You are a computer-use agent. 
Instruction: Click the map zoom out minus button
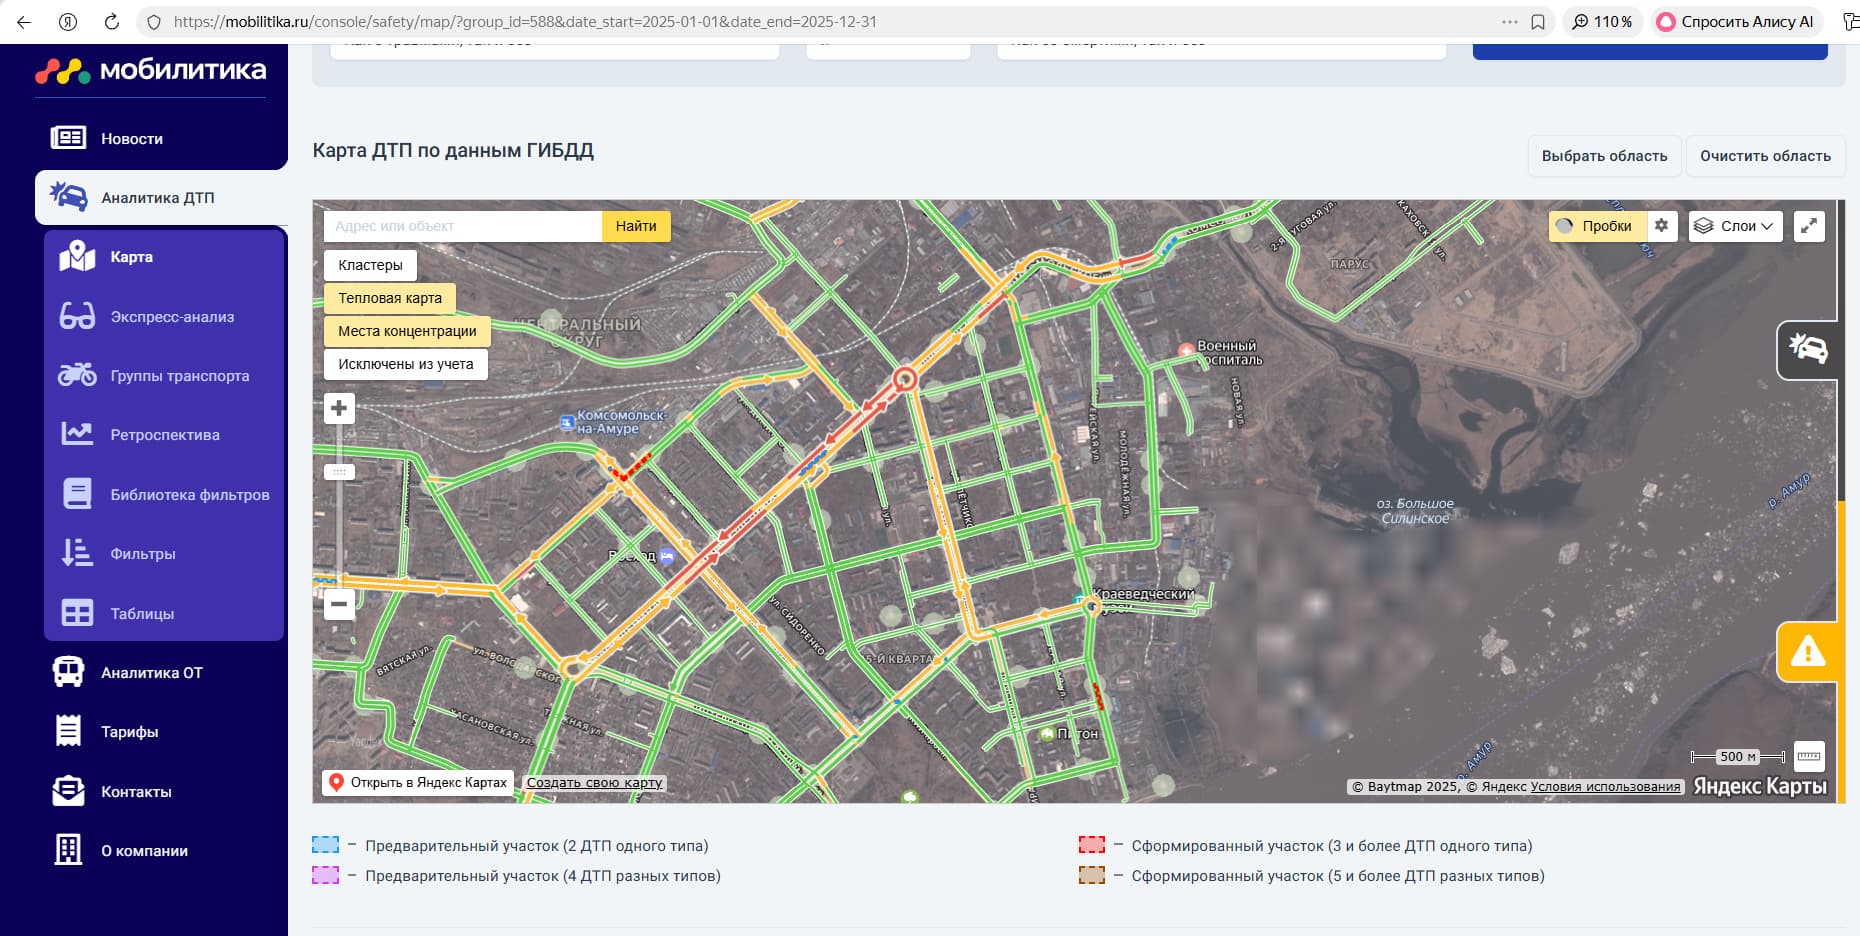[339, 604]
